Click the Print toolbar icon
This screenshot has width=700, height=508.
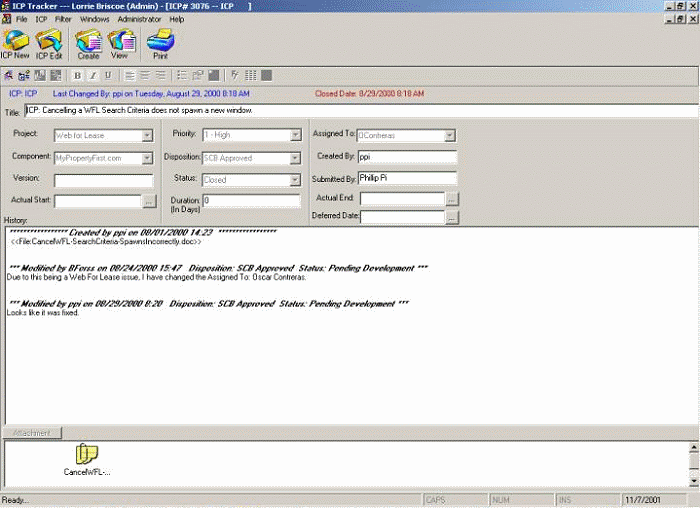click(160, 42)
